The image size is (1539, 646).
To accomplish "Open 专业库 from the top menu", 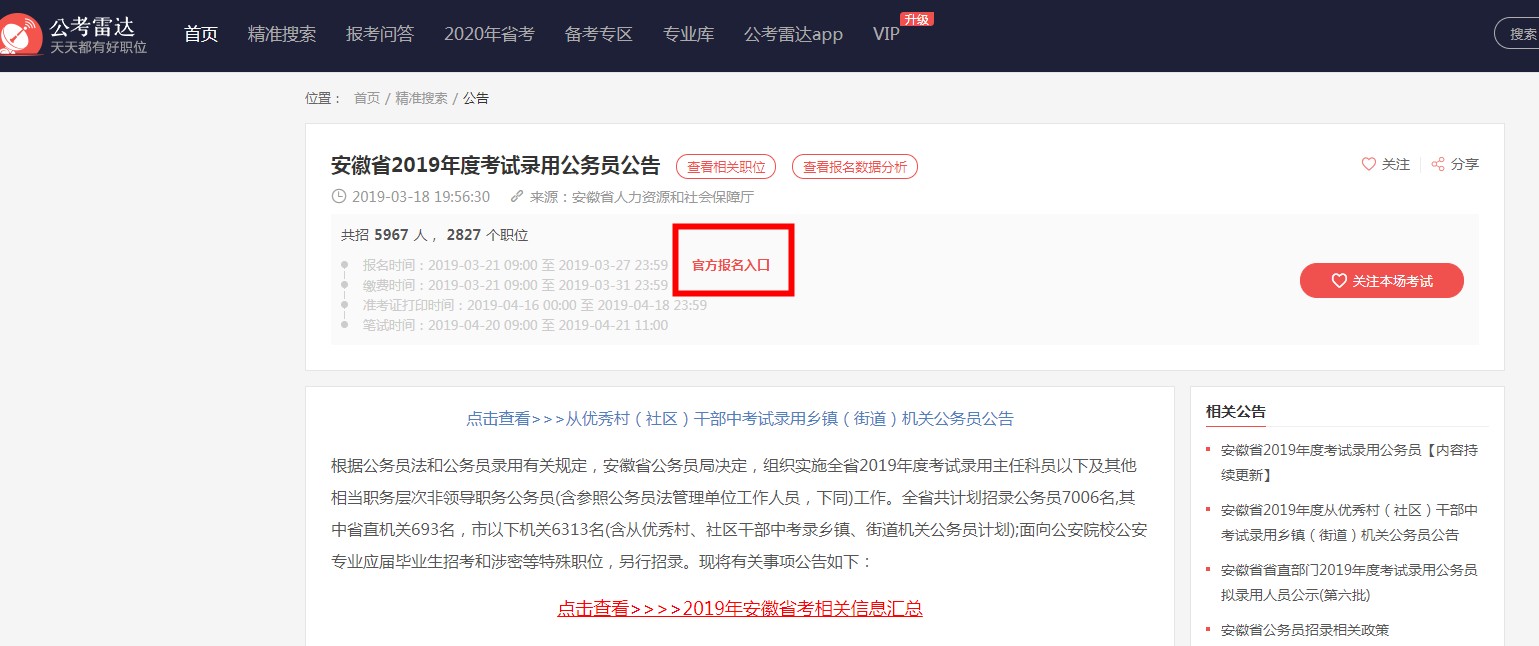I will pyautogui.click(x=688, y=34).
